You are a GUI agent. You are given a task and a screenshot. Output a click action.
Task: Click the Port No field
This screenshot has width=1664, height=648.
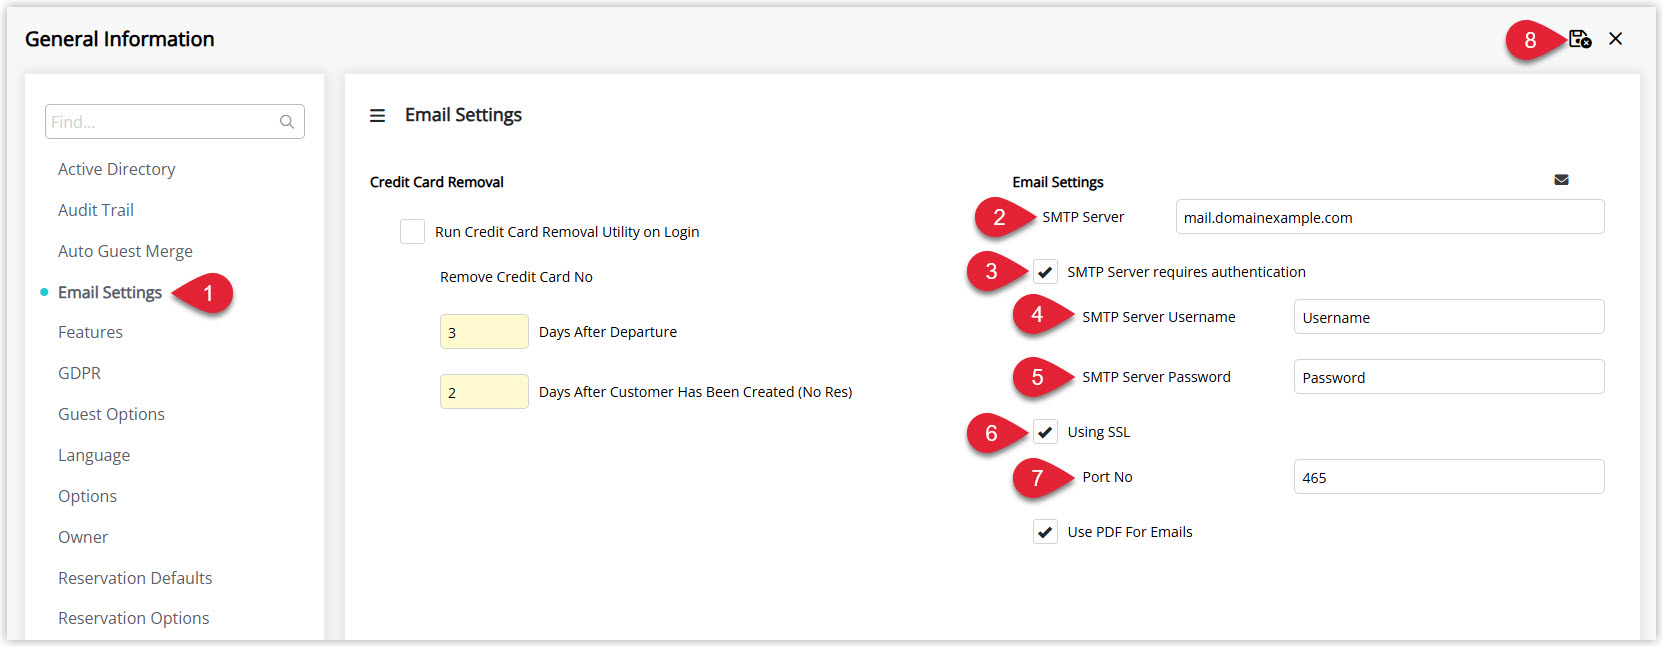pos(1449,477)
